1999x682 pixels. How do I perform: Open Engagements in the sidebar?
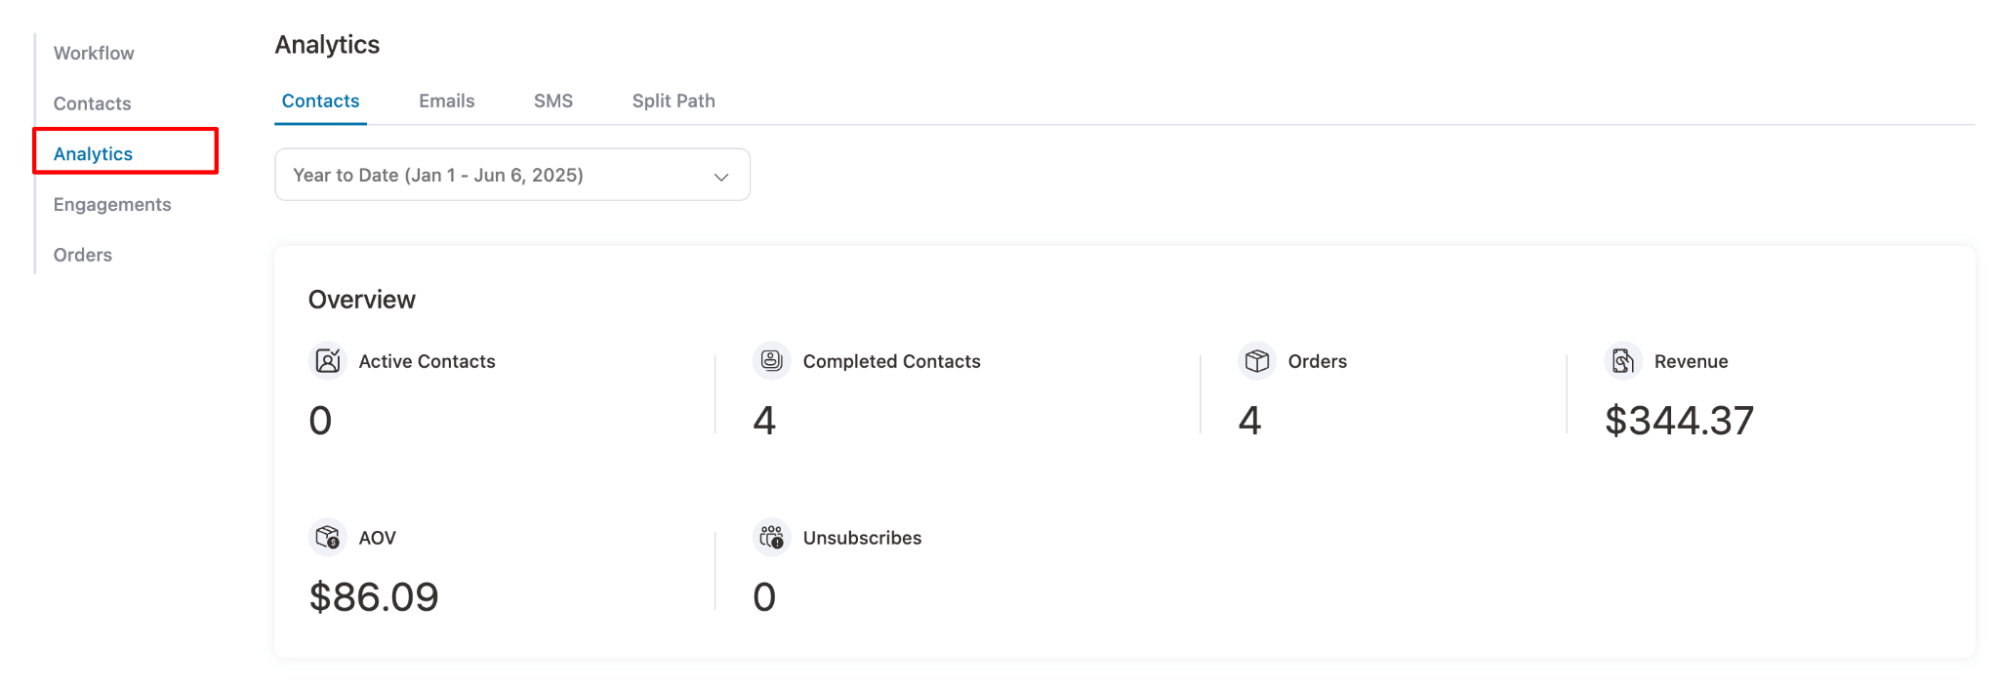112,205
